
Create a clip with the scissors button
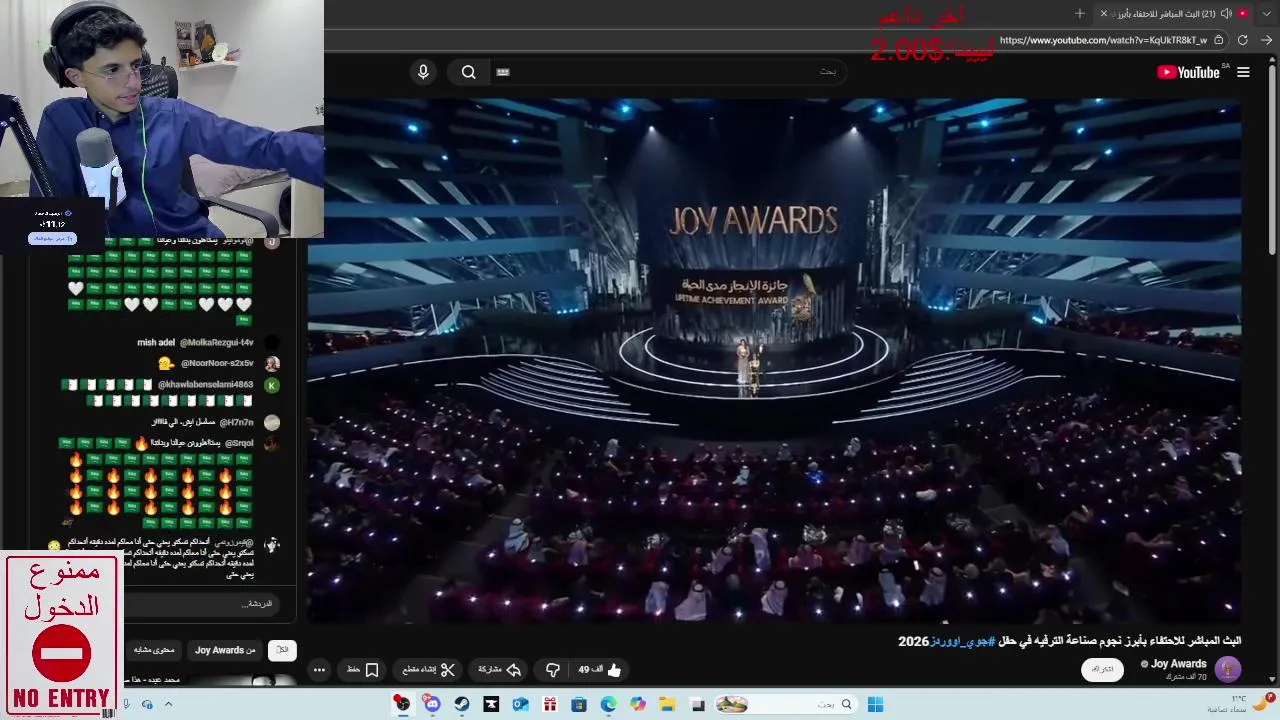coord(429,670)
